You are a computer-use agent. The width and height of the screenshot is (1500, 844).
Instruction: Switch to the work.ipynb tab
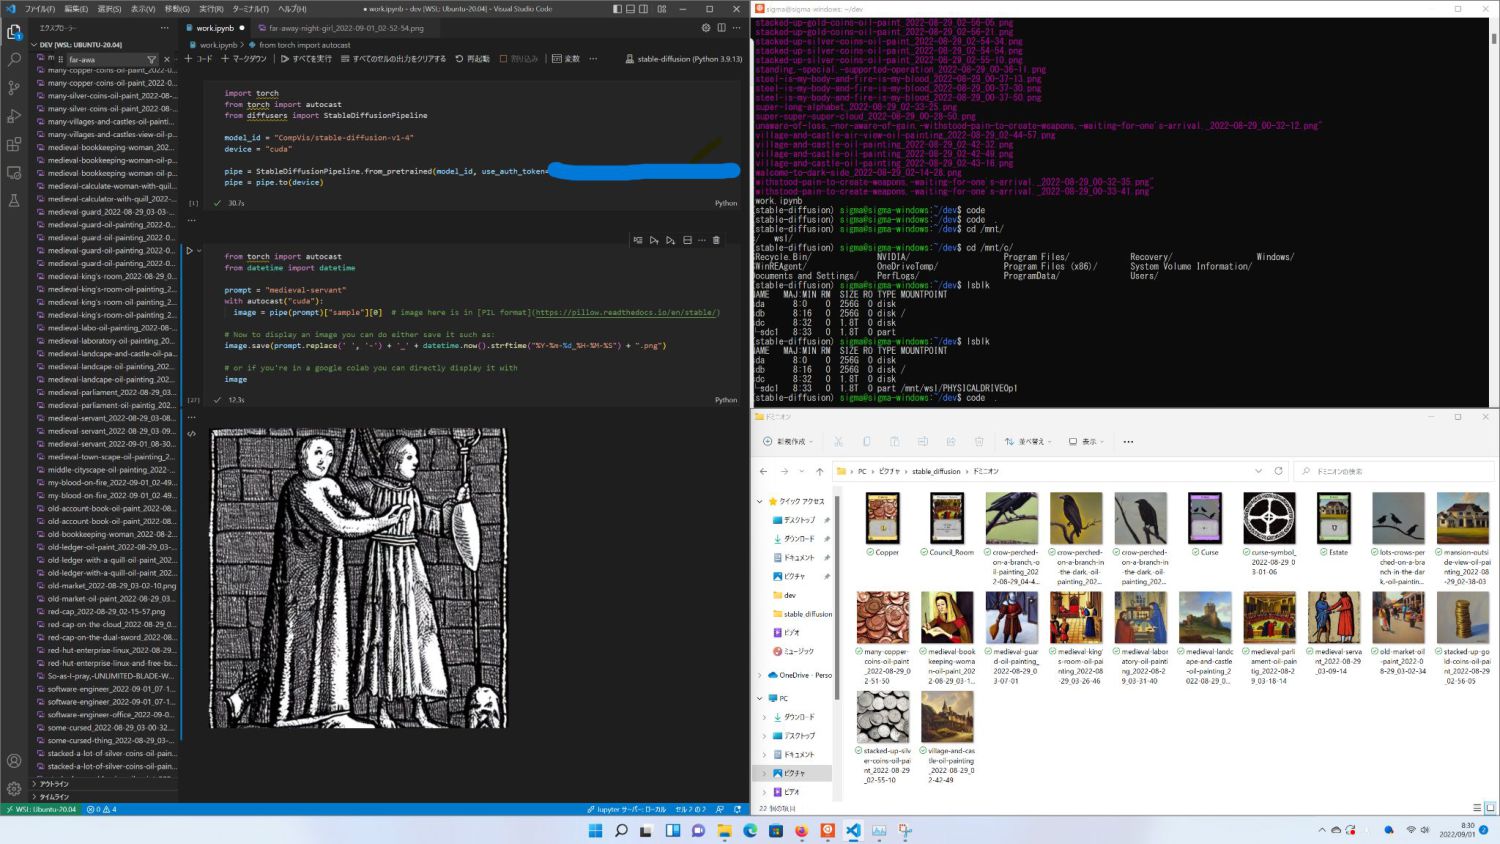(215, 28)
